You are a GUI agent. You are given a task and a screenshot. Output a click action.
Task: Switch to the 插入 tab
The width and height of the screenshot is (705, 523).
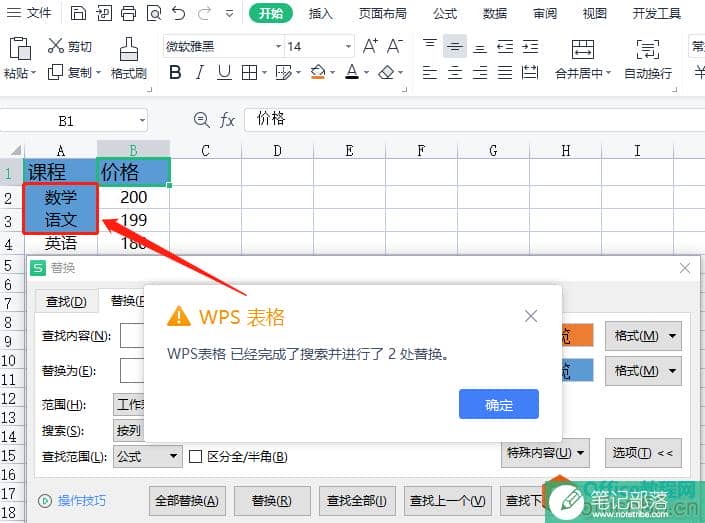pyautogui.click(x=321, y=13)
